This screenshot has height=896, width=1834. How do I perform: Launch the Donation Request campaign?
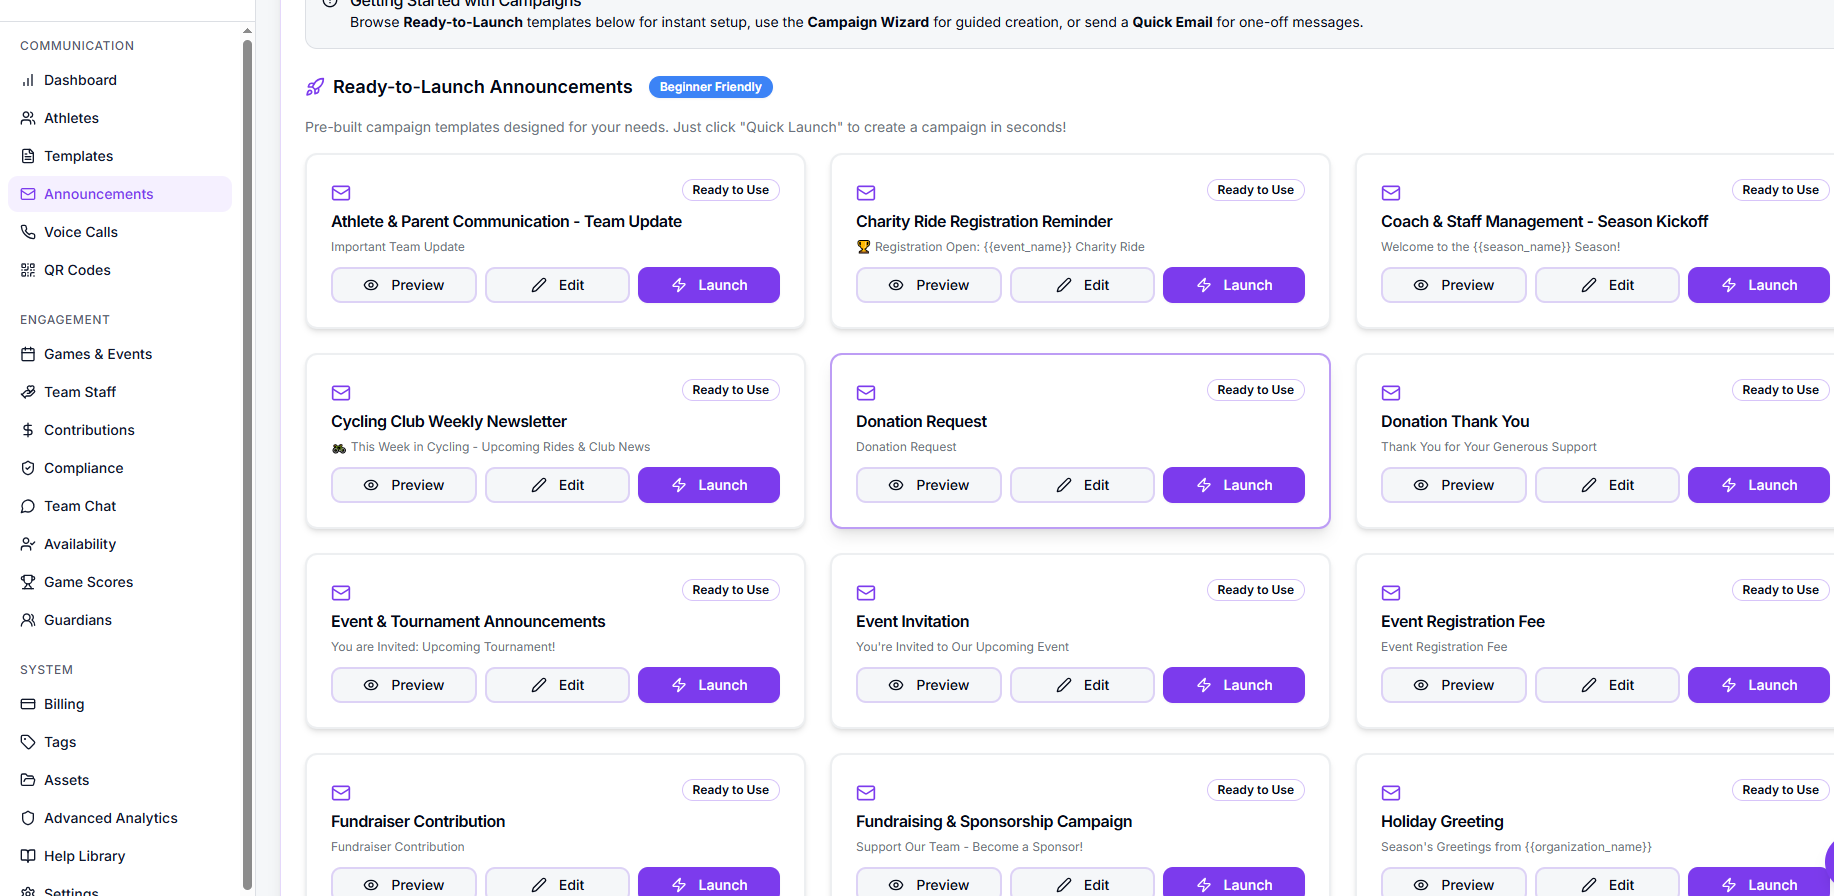click(x=1233, y=485)
